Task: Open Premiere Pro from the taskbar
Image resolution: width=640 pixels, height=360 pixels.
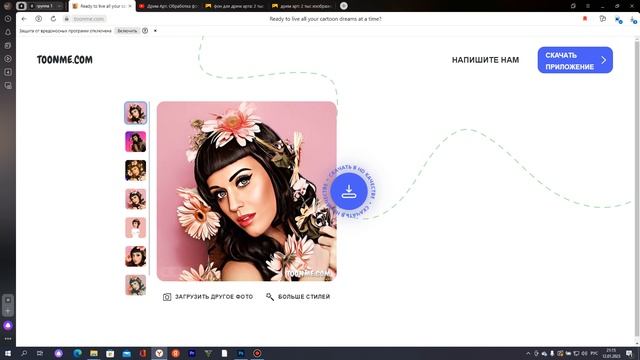Action: pos(192,353)
